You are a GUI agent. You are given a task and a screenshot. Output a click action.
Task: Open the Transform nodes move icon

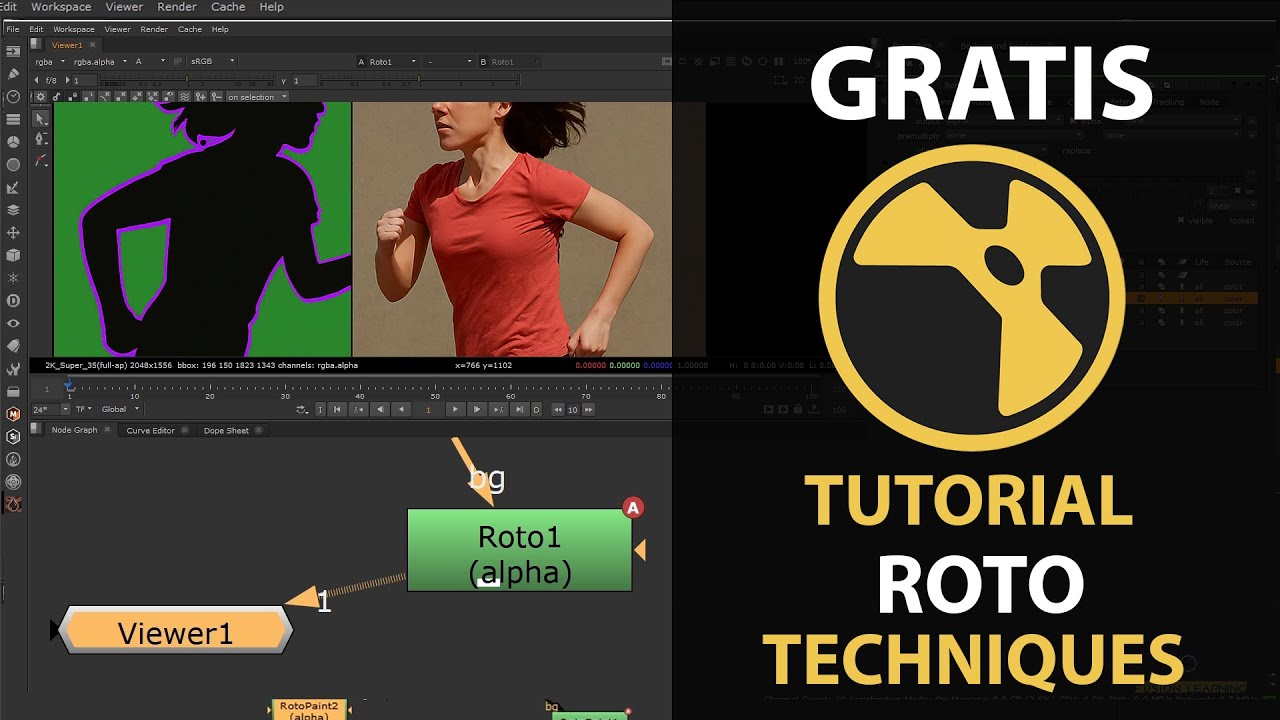[13, 233]
